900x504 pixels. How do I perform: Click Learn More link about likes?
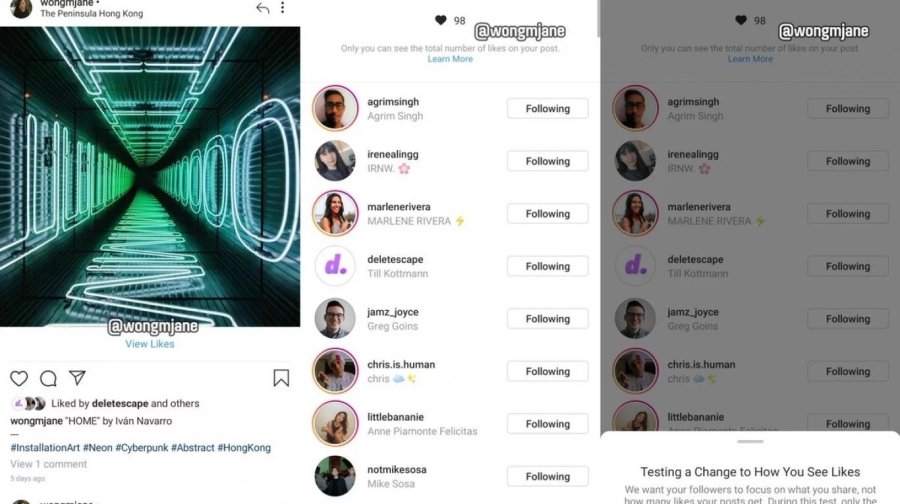tap(450, 59)
